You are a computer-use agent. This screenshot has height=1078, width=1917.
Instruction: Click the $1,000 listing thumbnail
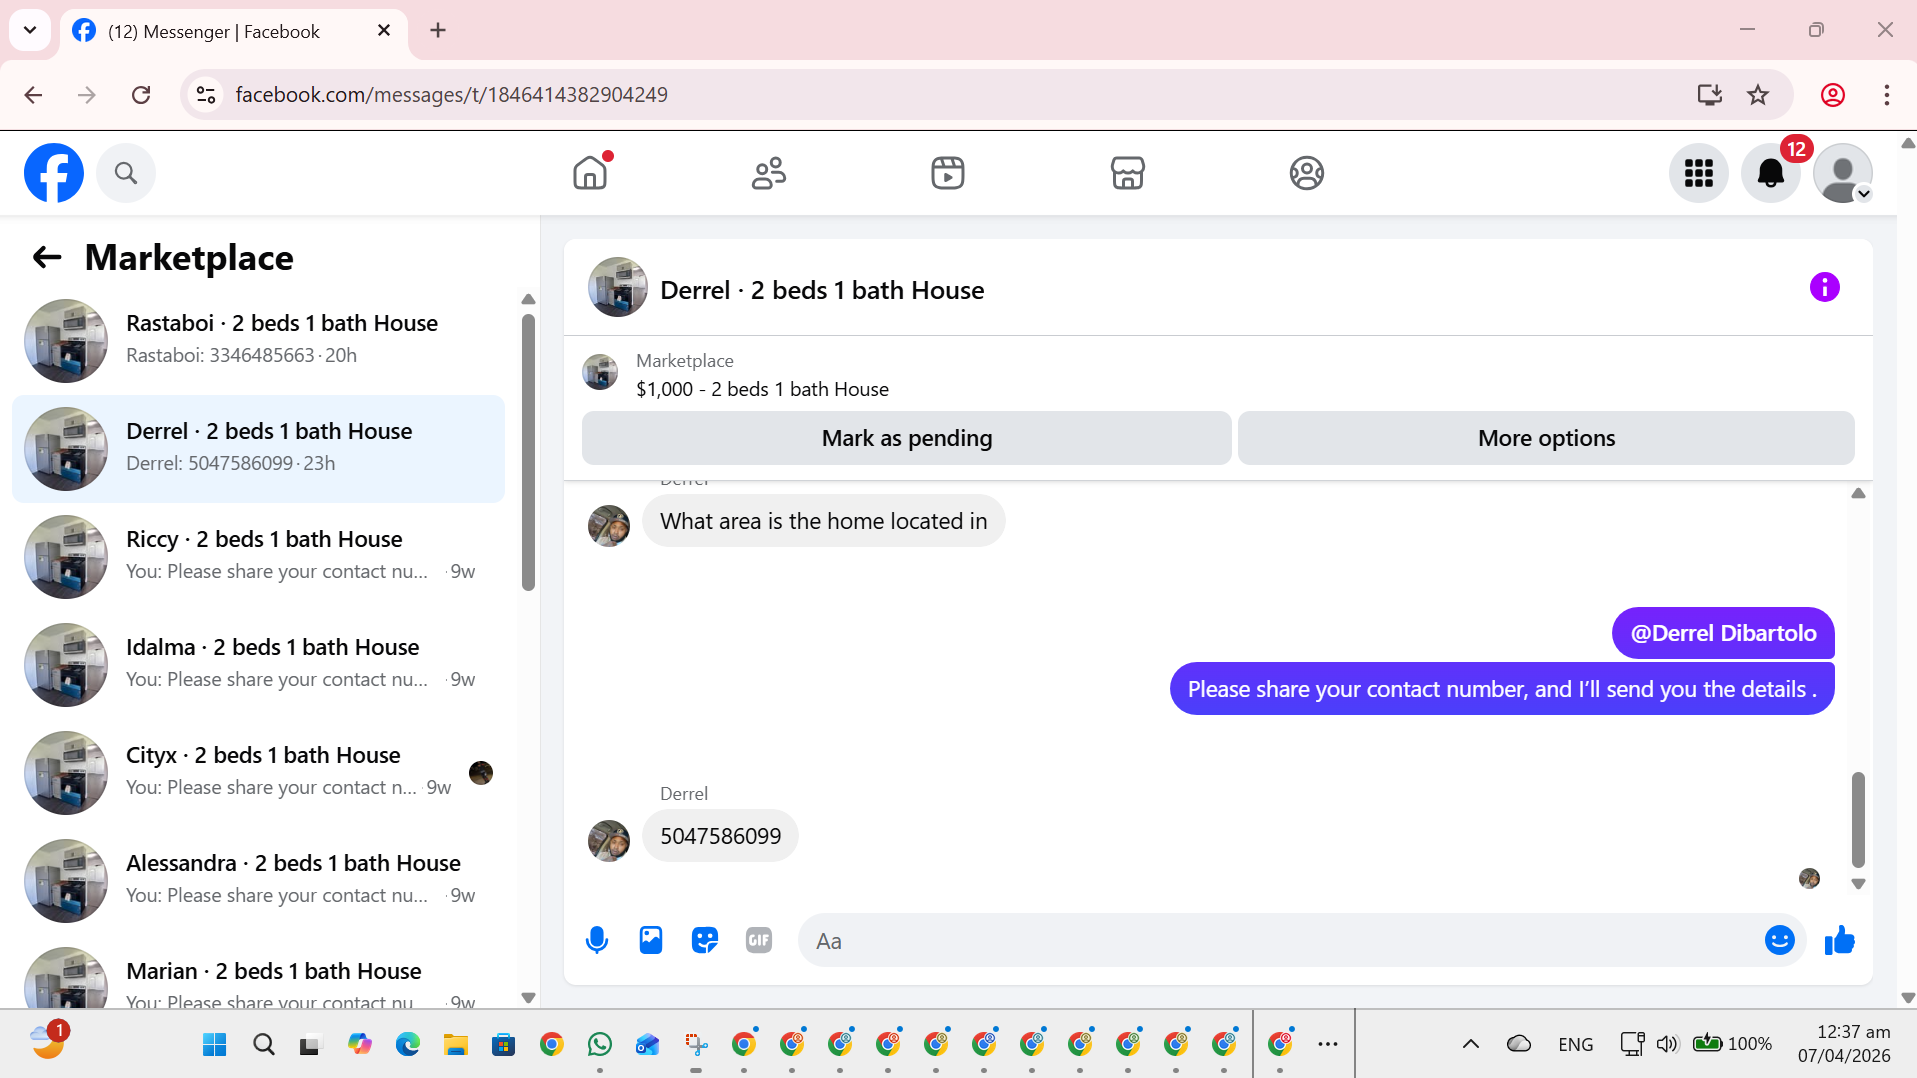click(600, 373)
